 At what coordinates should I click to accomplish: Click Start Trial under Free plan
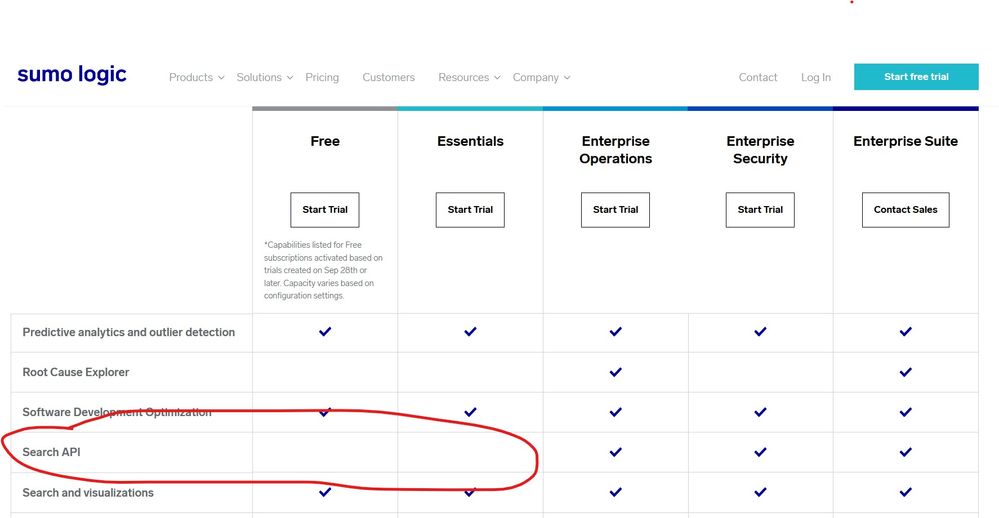(x=325, y=210)
